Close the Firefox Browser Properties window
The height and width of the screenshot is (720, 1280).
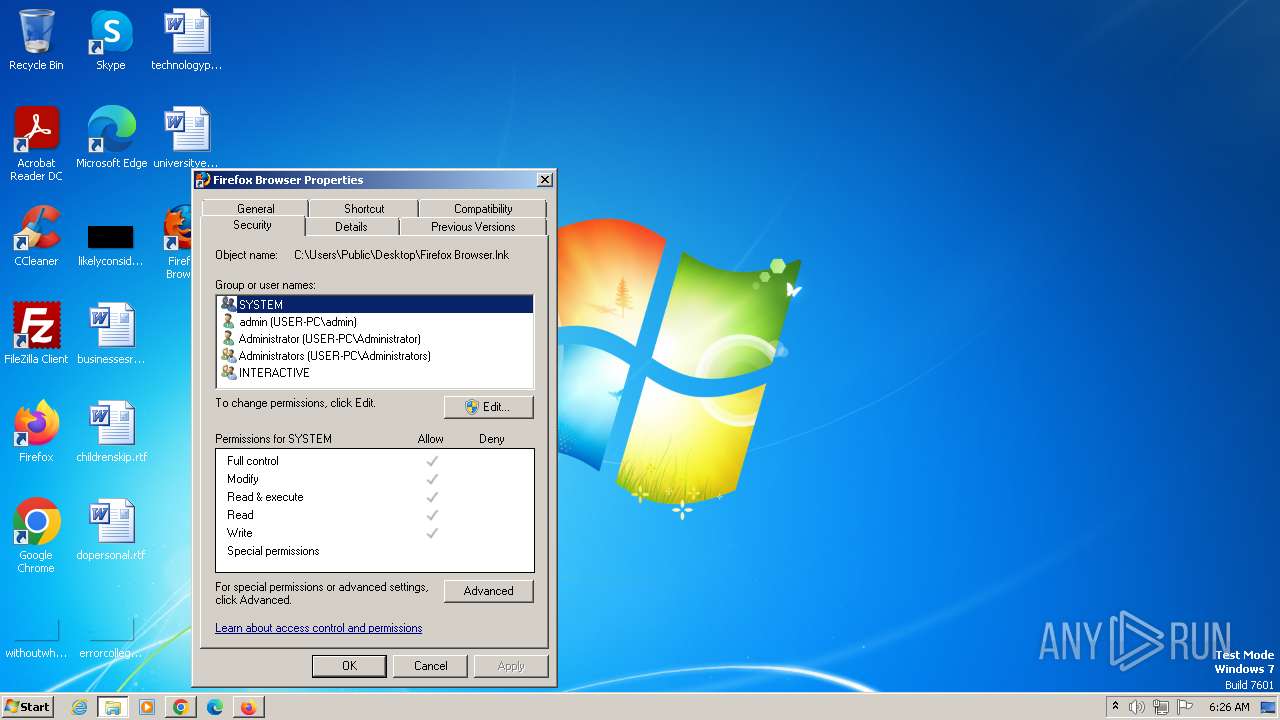point(544,180)
